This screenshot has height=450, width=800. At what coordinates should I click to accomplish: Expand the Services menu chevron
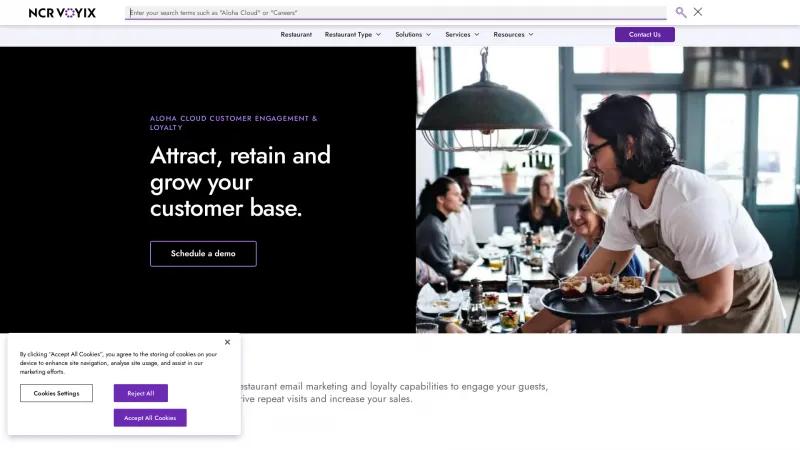point(477,35)
